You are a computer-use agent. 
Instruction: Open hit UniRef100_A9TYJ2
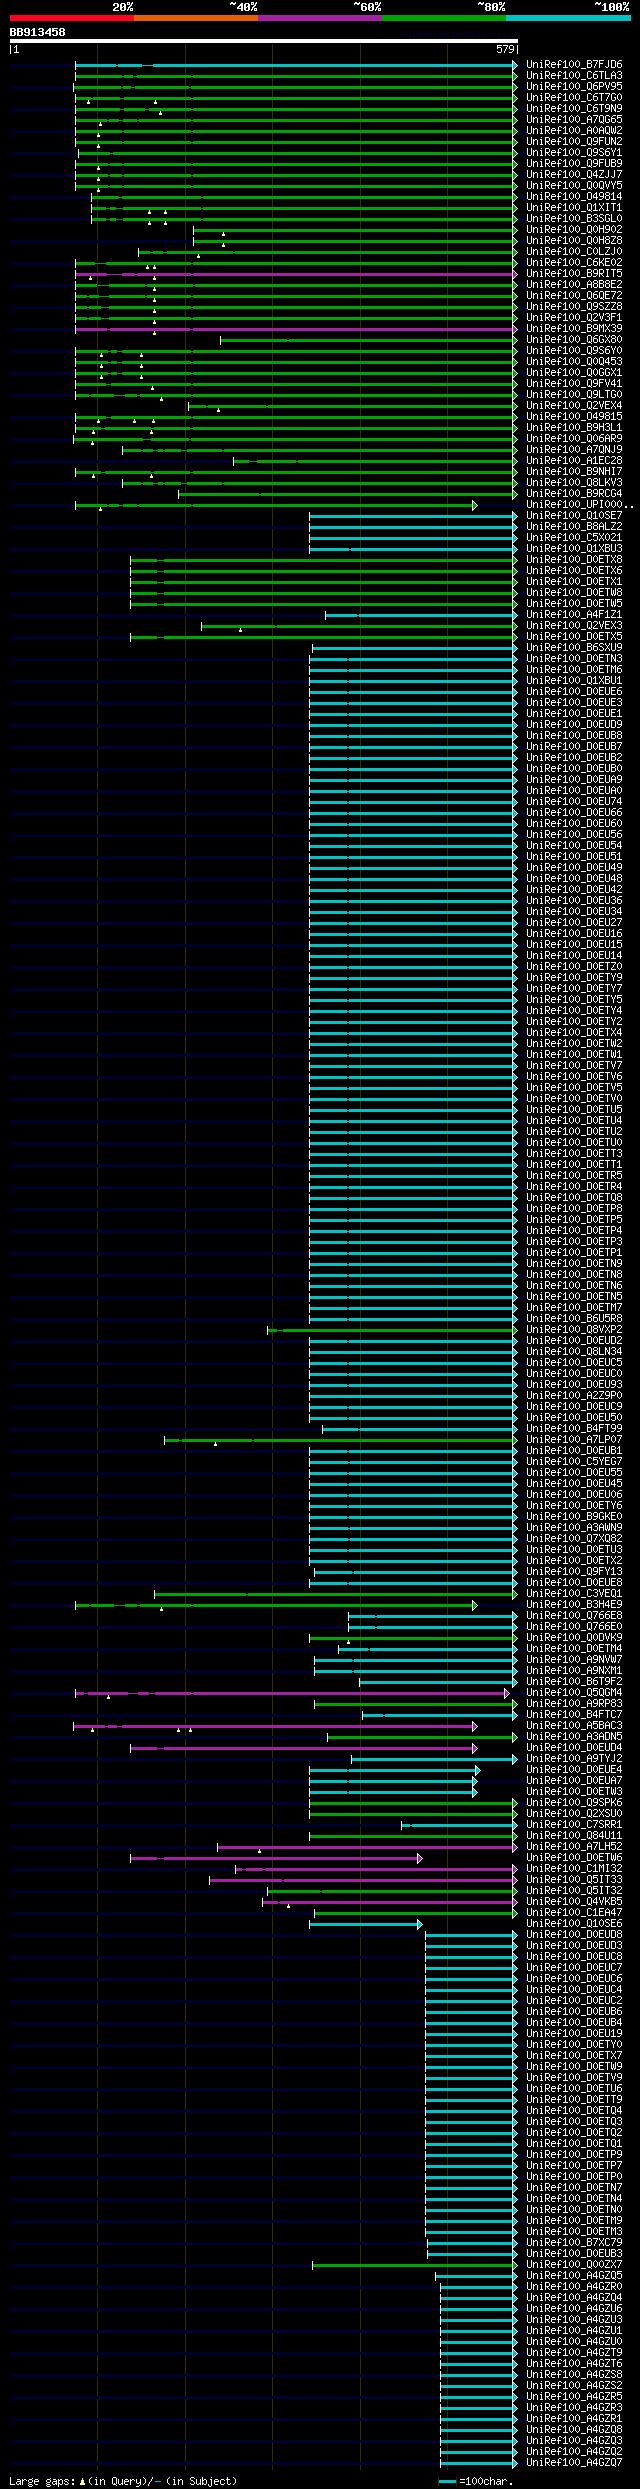574,1759
